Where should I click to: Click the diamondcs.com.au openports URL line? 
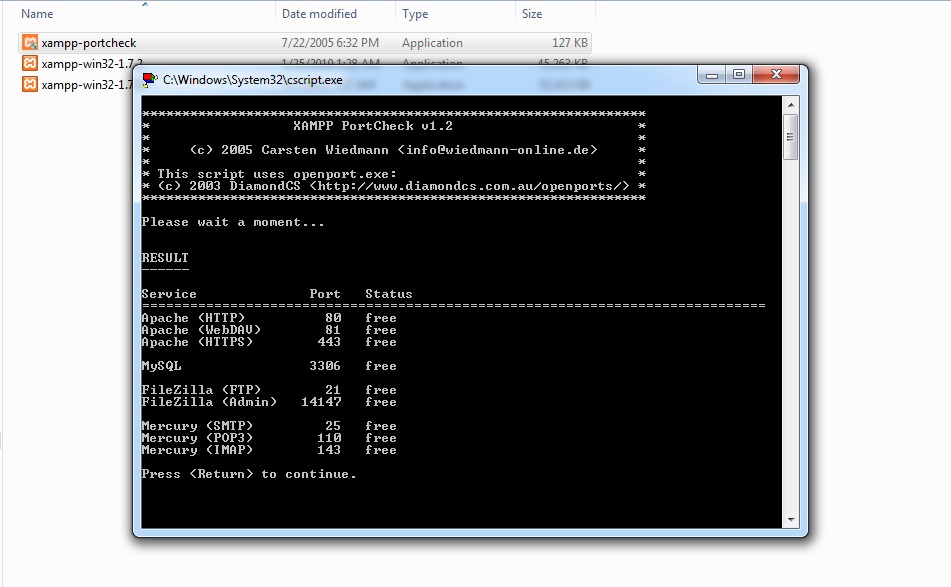pyautogui.click(x=394, y=186)
